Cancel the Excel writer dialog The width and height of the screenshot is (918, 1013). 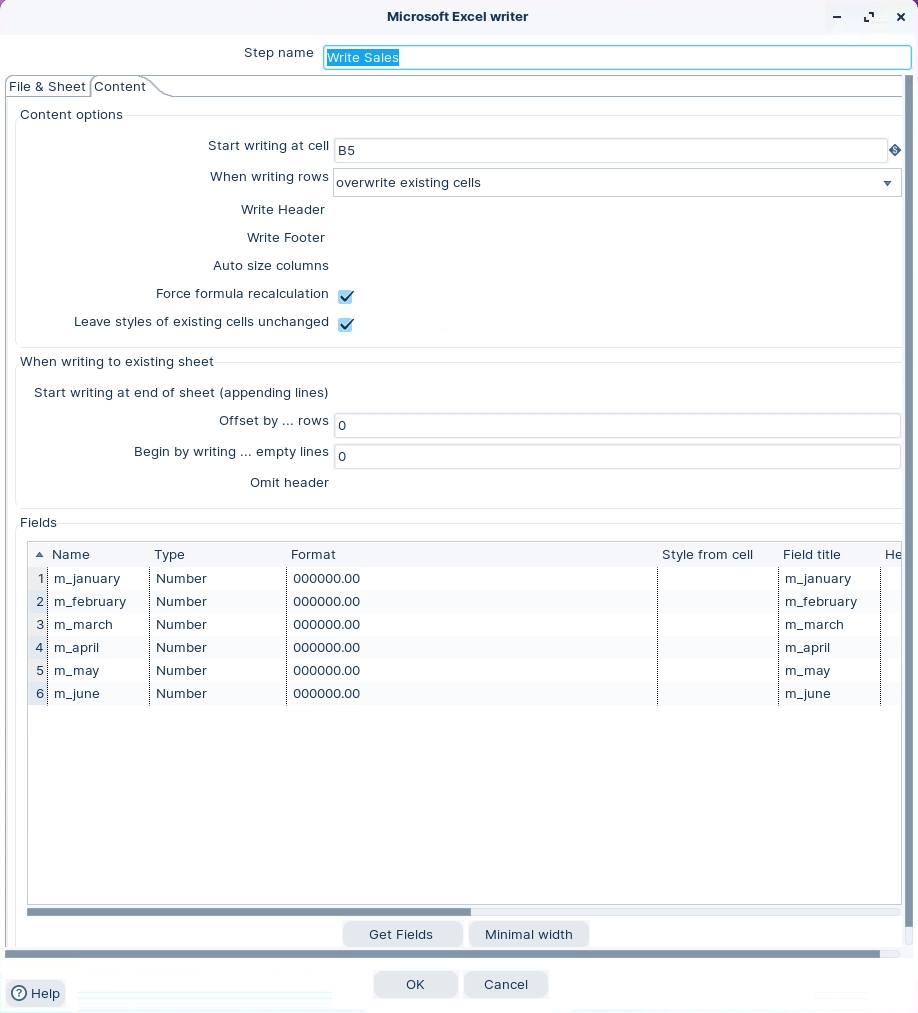(x=505, y=984)
